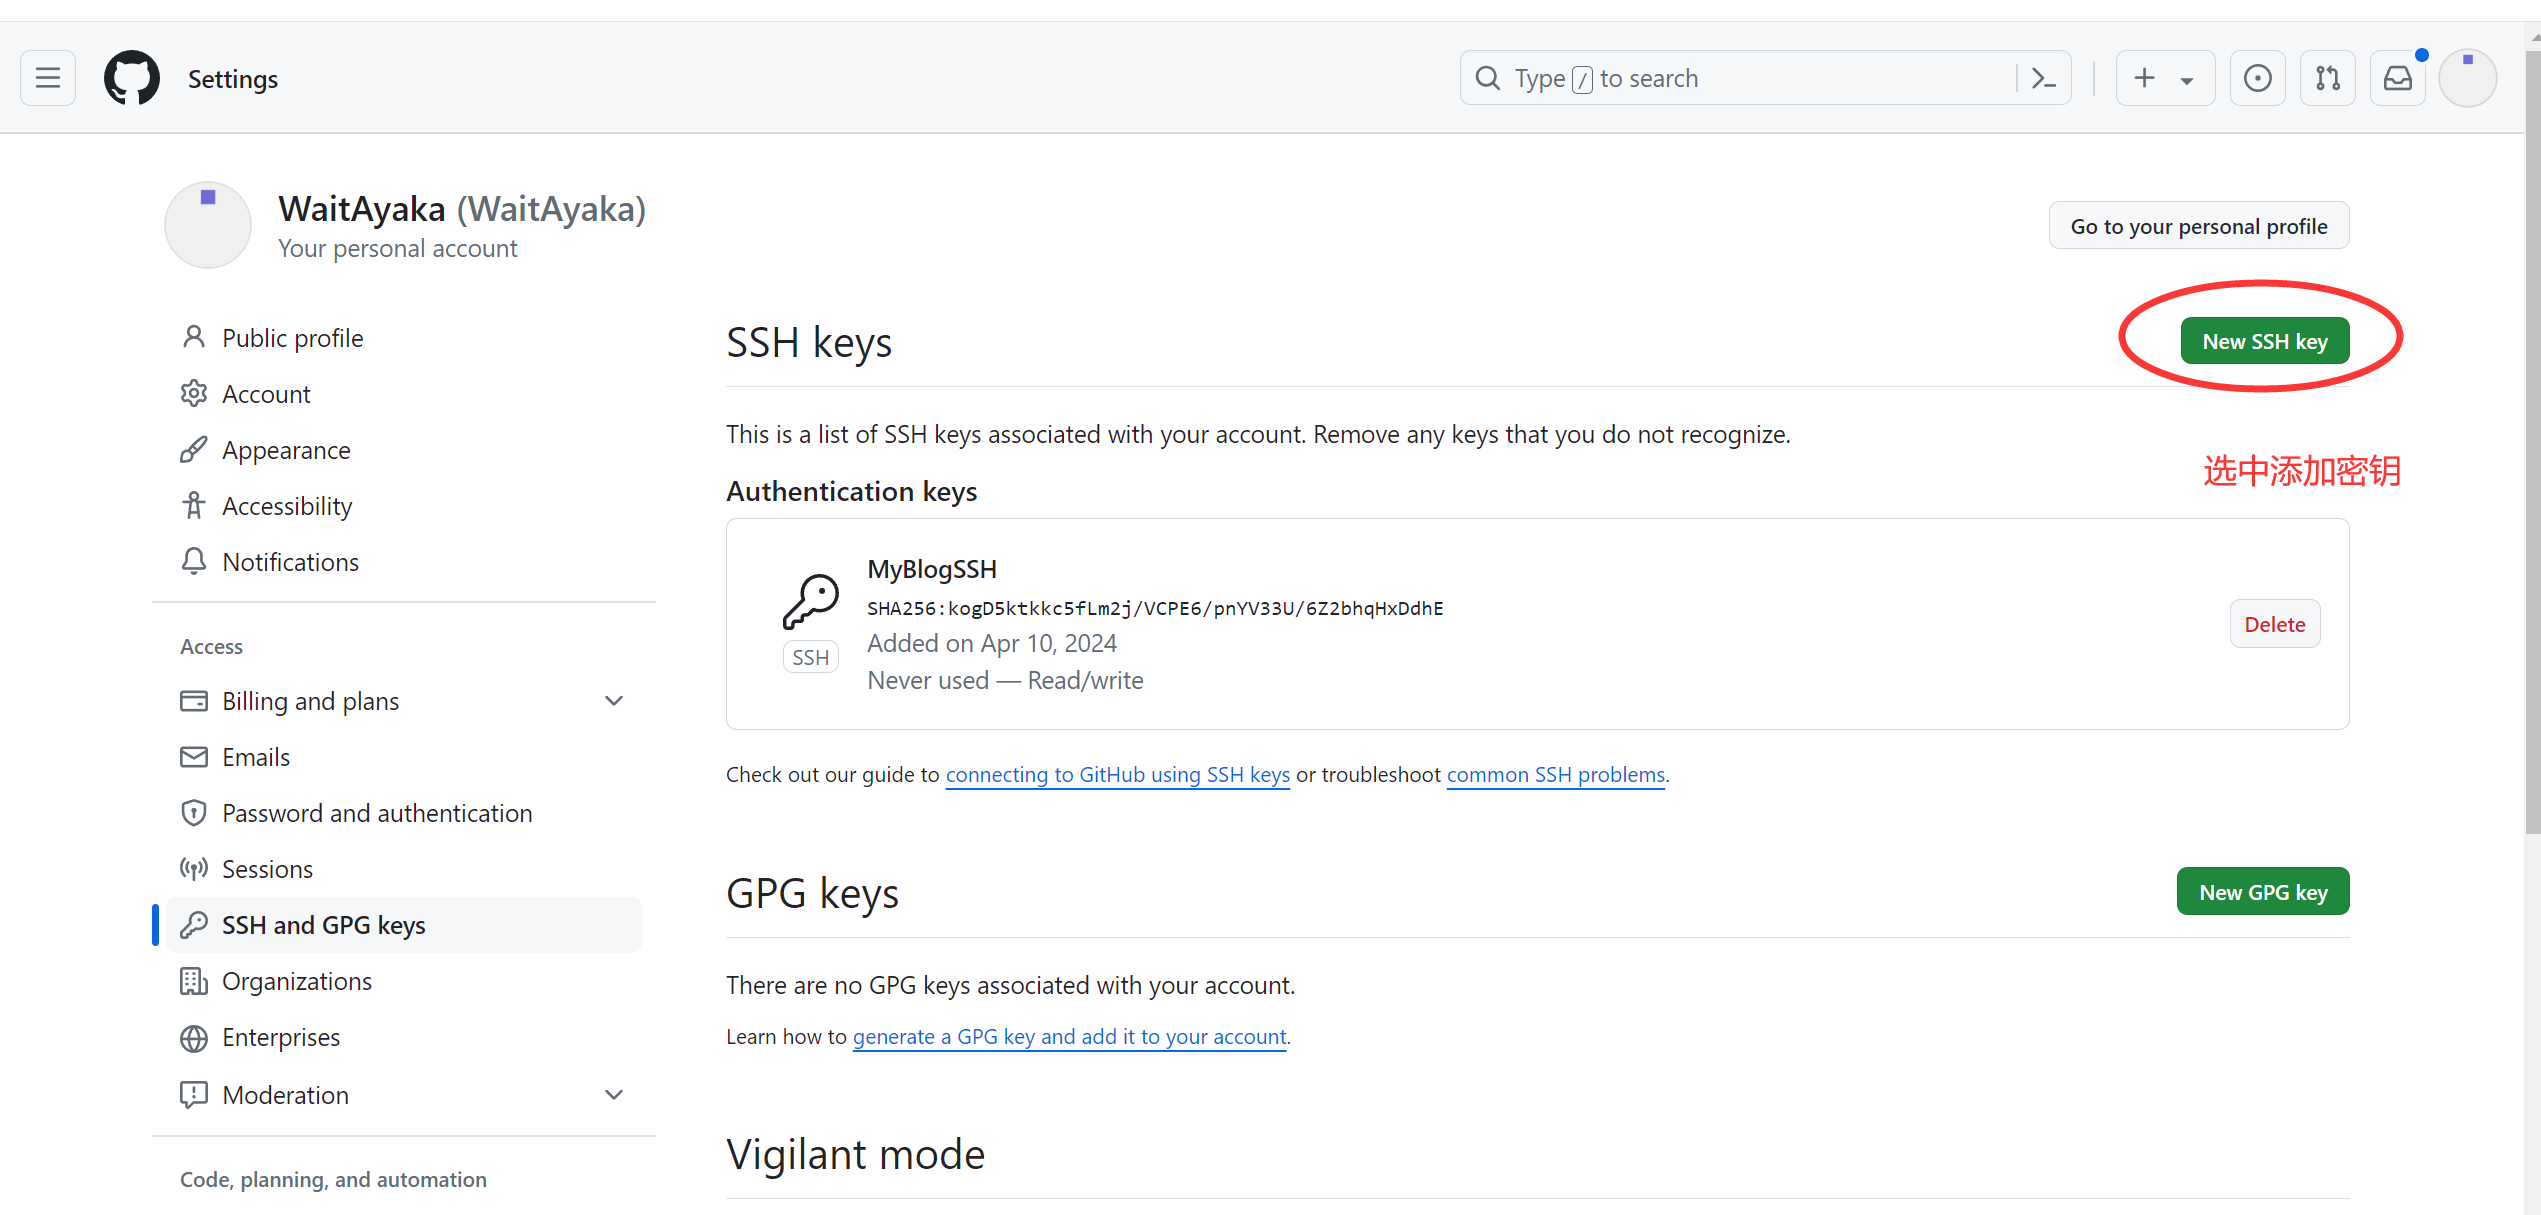This screenshot has height=1215, width=2541.
Task: Expand Billing and plans section
Action: [x=614, y=701]
